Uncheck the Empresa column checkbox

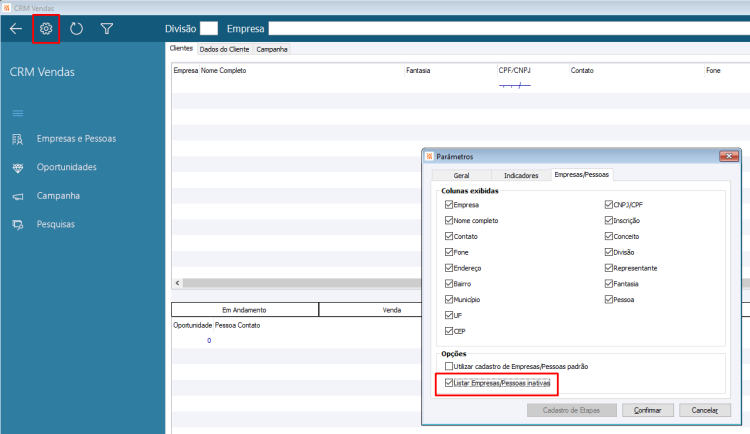point(449,205)
